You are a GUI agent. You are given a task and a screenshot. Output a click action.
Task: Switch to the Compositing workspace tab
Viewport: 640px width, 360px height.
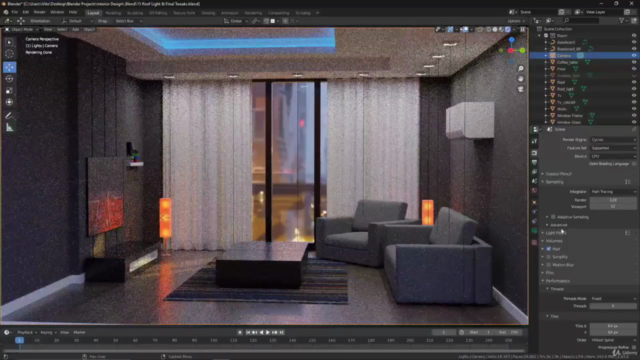tap(278, 13)
